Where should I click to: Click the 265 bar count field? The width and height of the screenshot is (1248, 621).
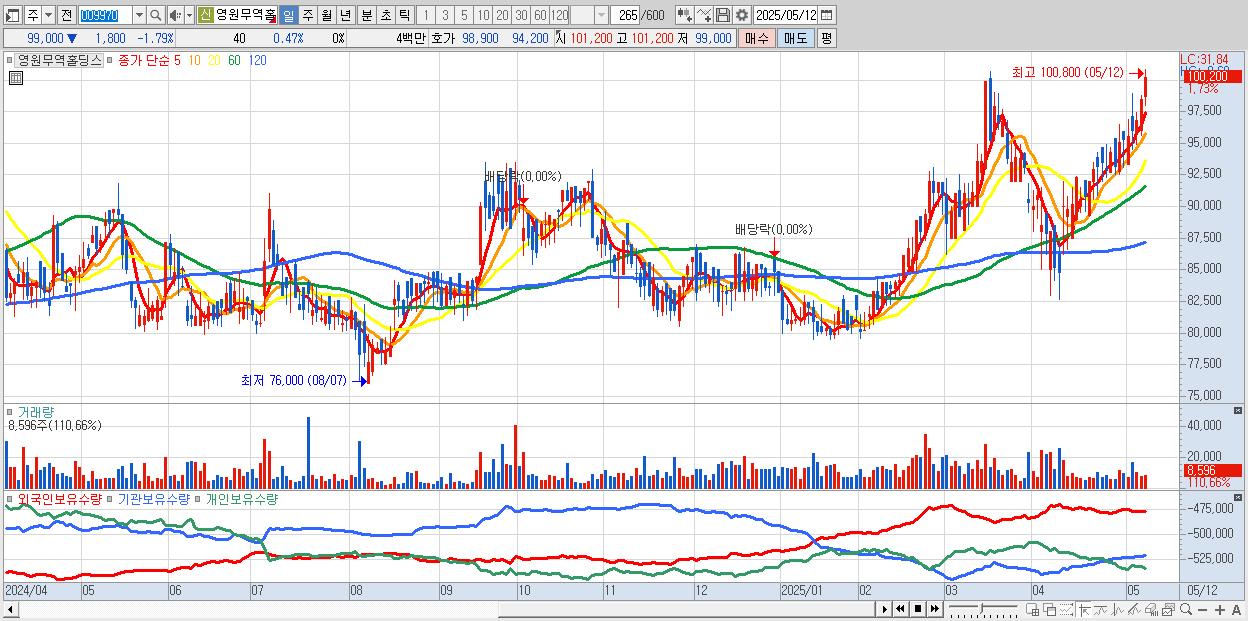point(626,15)
